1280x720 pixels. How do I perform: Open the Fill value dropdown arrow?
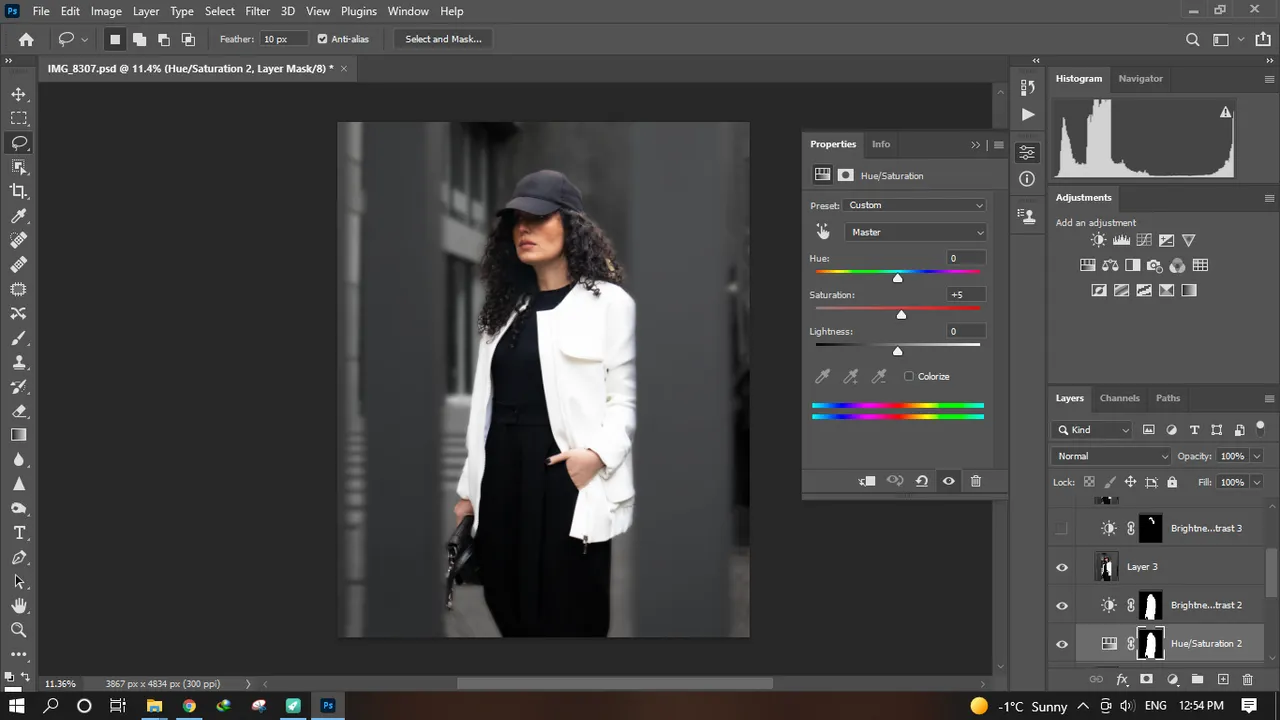pos(1256,482)
